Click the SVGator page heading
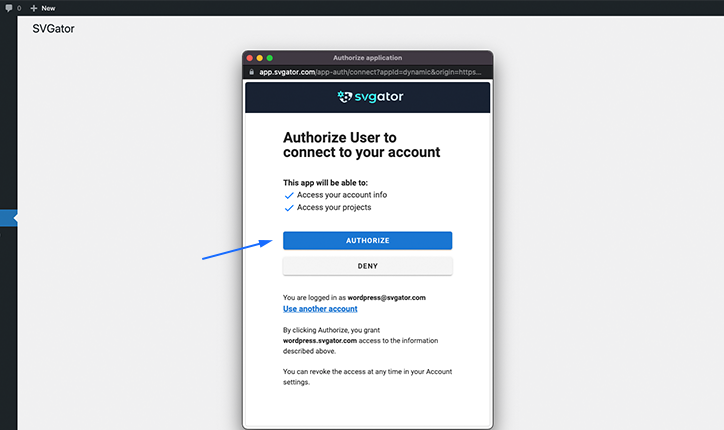The height and width of the screenshot is (430, 724). pyautogui.click(x=53, y=29)
